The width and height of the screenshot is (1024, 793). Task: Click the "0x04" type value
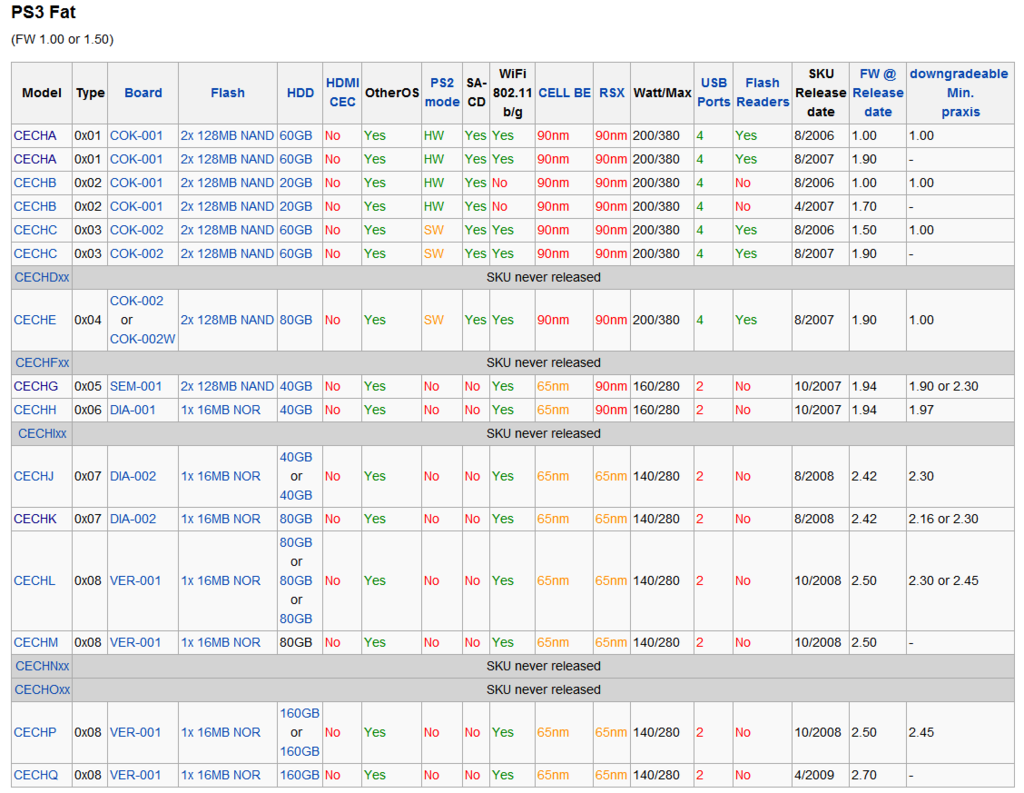point(88,320)
